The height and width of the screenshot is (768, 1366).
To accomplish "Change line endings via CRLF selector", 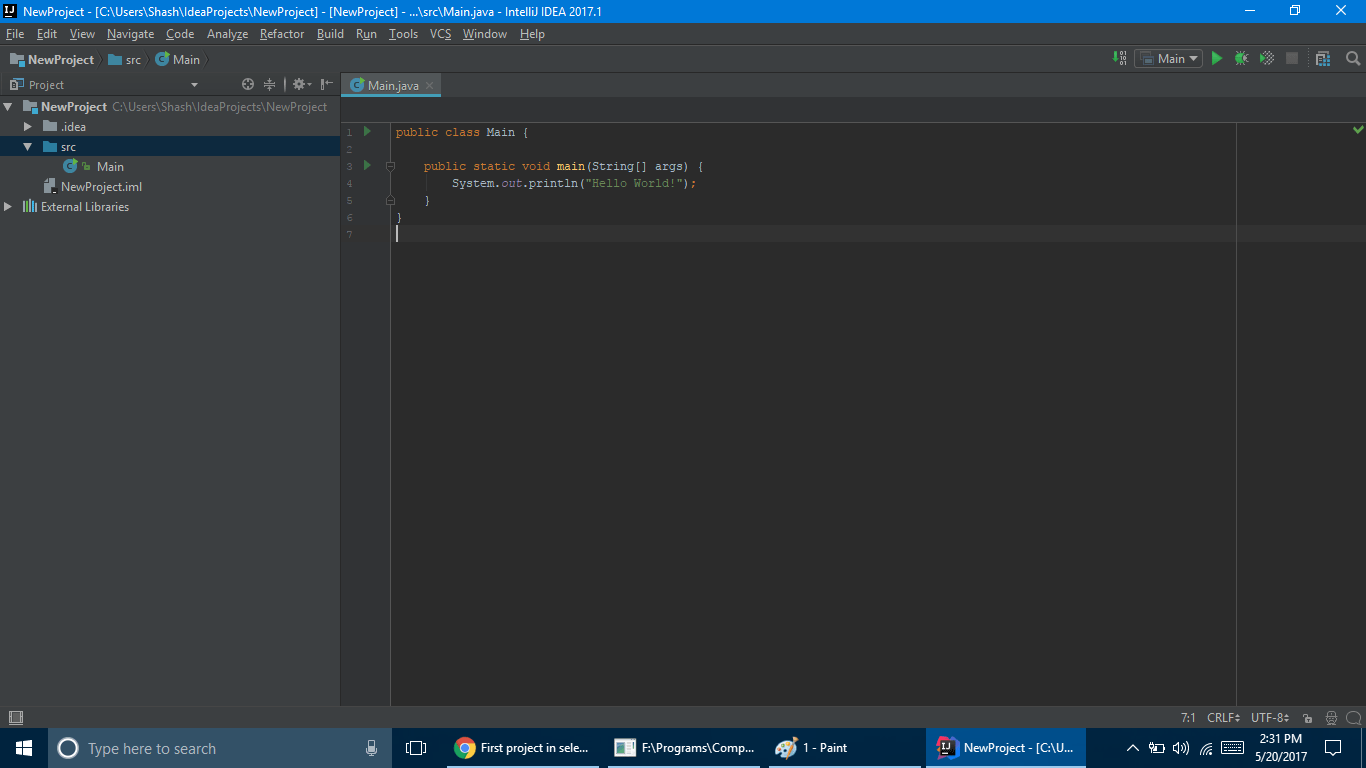I will (x=1222, y=717).
